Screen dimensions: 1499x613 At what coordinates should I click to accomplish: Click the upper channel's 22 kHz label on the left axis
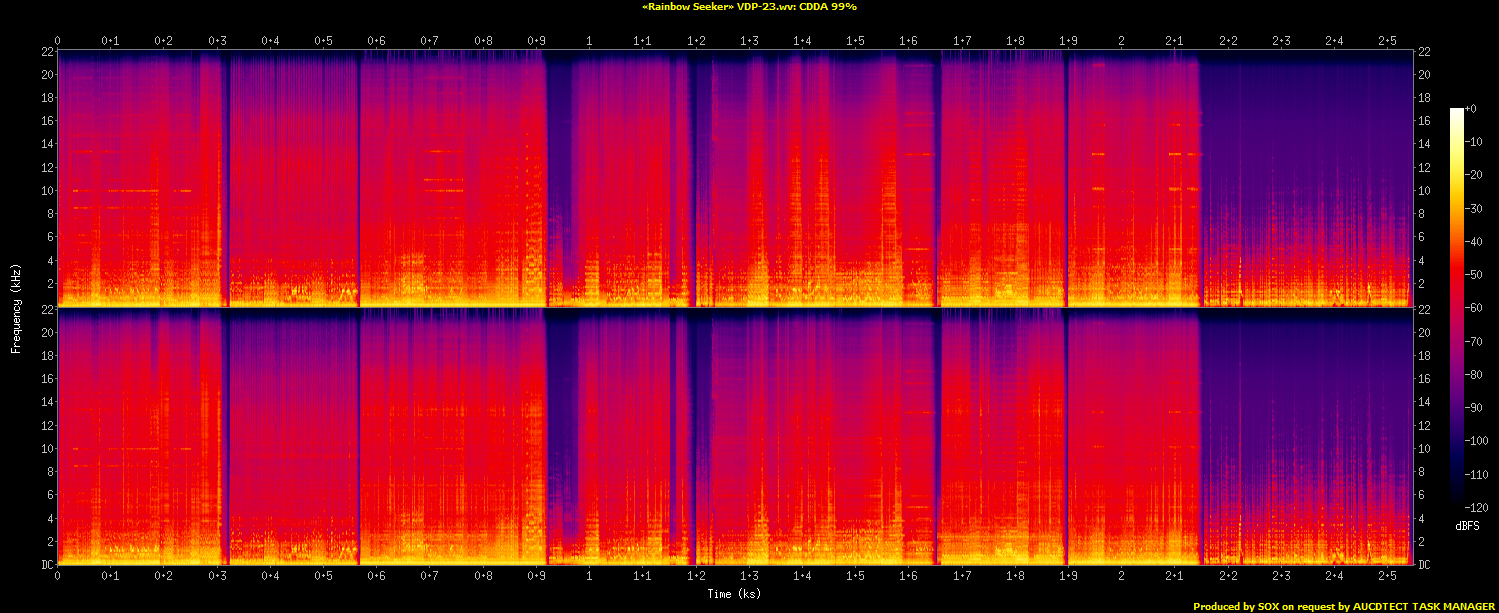point(46,52)
